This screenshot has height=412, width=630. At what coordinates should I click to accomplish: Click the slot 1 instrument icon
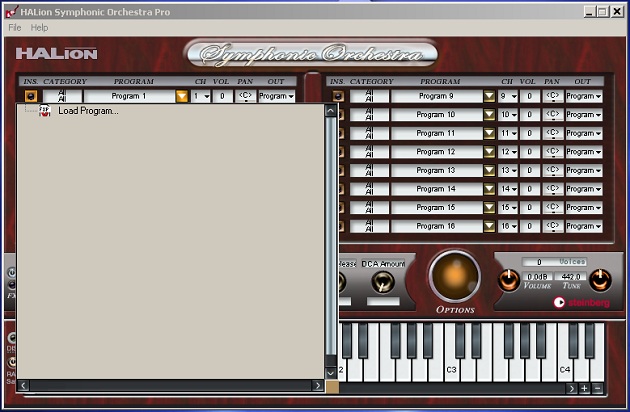click(x=30, y=96)
